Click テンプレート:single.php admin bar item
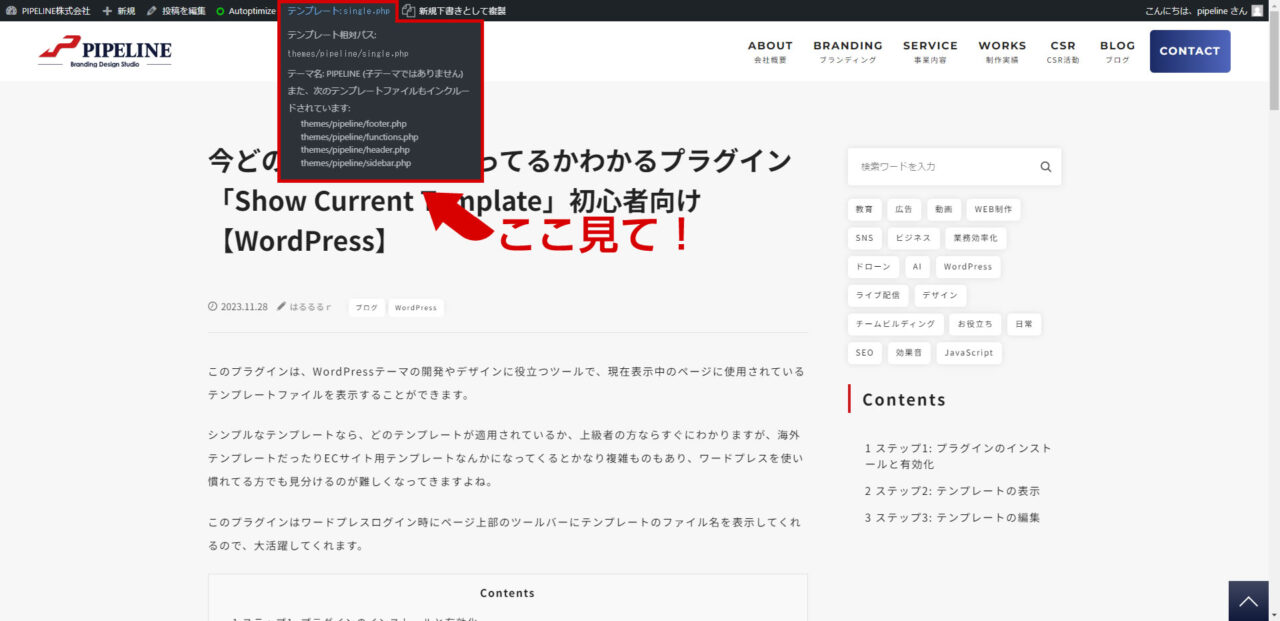The height and width of the screenshot is (621, 1280). tap(338, 10)
